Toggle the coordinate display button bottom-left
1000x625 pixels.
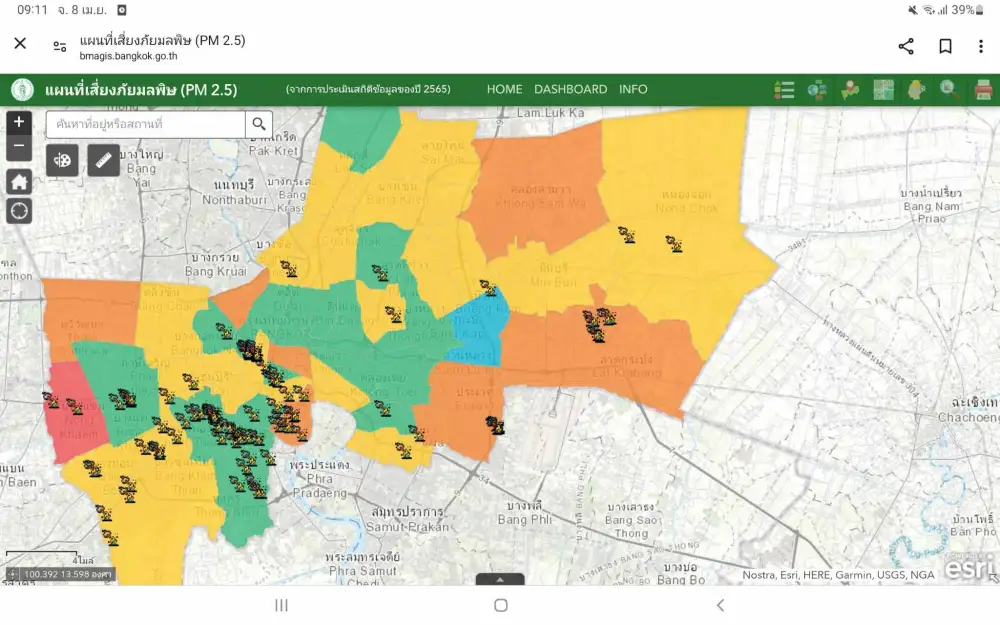click(12, 574)
